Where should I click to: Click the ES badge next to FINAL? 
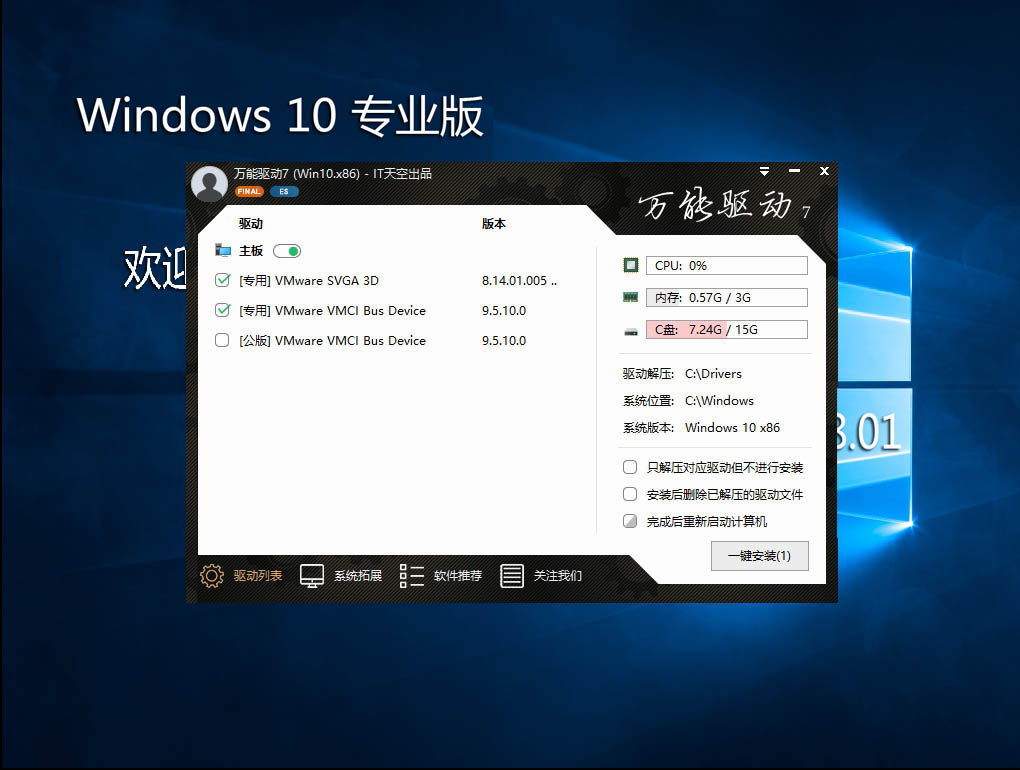pos(283,191)
